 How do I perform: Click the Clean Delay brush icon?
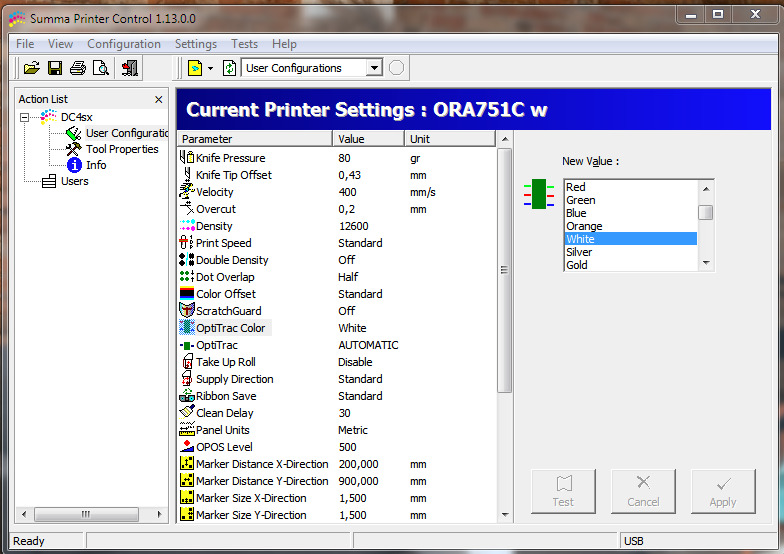coord(186,412)
